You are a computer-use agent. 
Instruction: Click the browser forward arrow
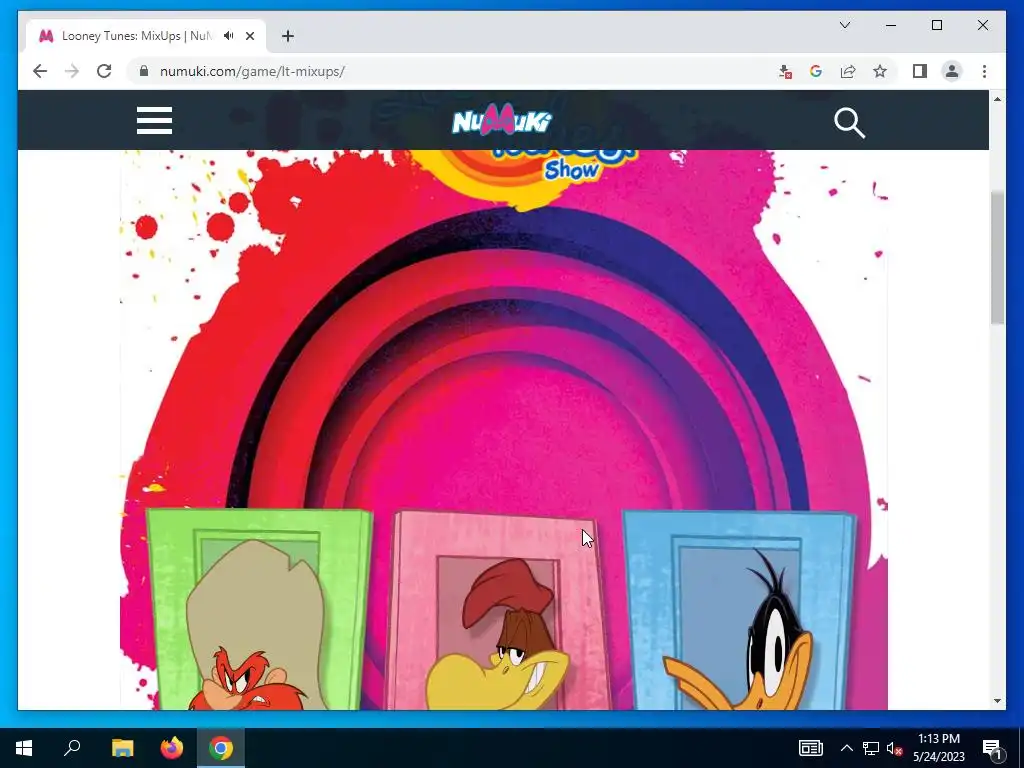pos(72,71)
